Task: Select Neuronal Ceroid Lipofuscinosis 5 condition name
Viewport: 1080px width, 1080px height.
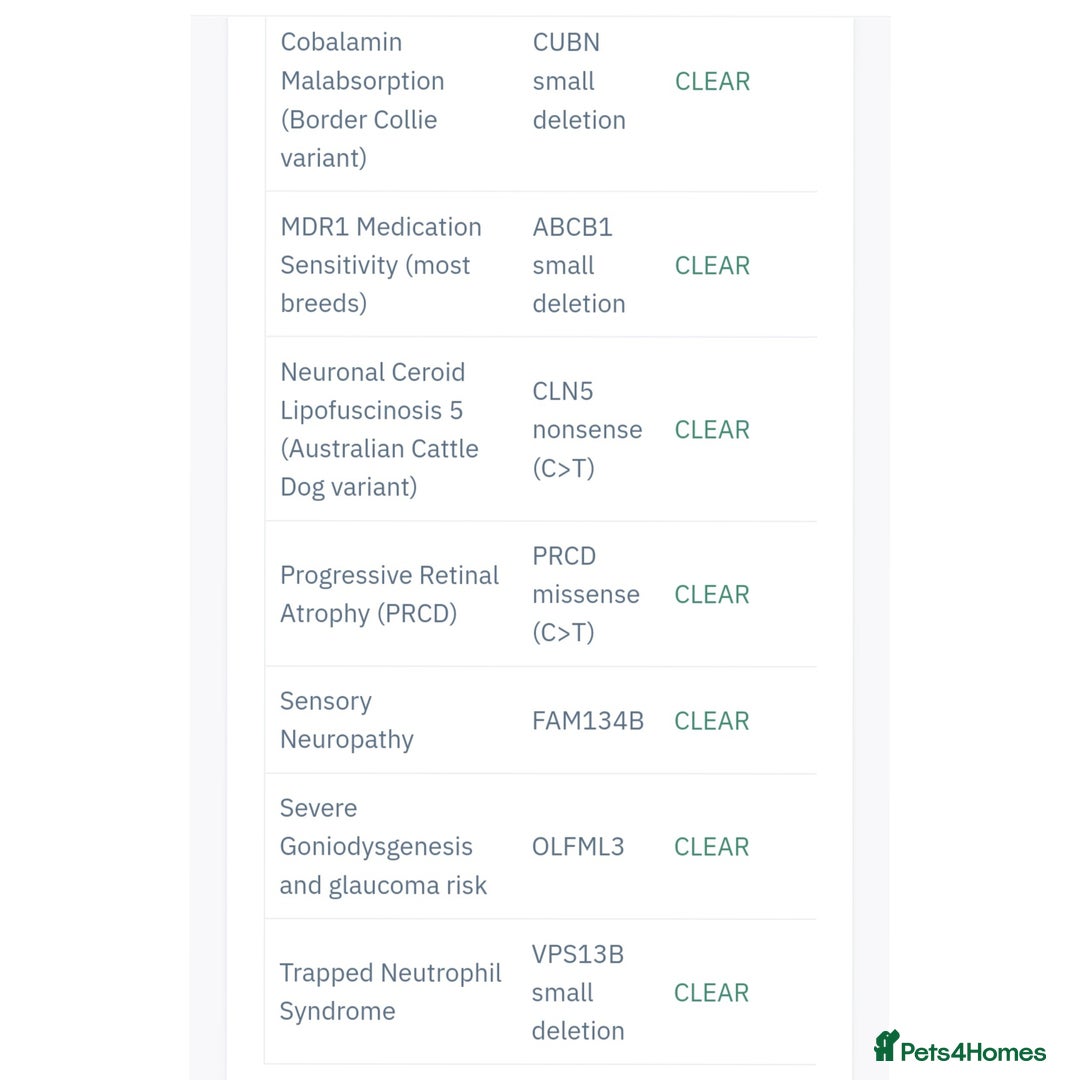Action: [379, 429]
